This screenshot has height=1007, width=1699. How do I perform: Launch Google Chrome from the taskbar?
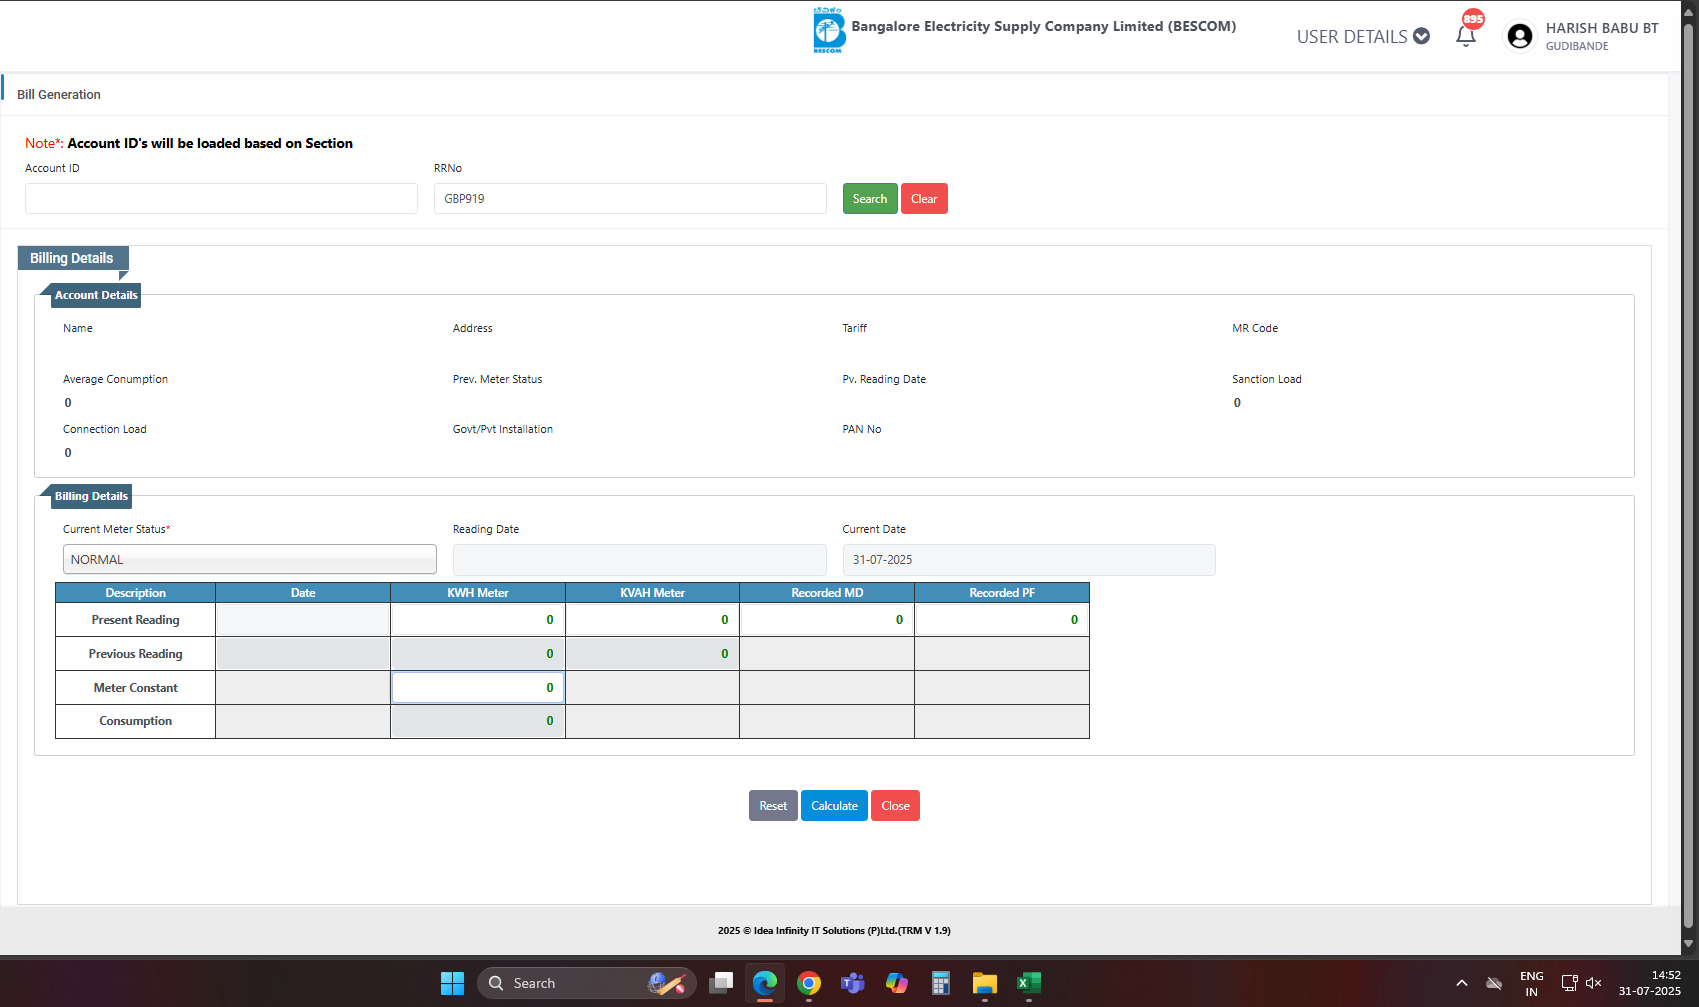tap(809, 983)
